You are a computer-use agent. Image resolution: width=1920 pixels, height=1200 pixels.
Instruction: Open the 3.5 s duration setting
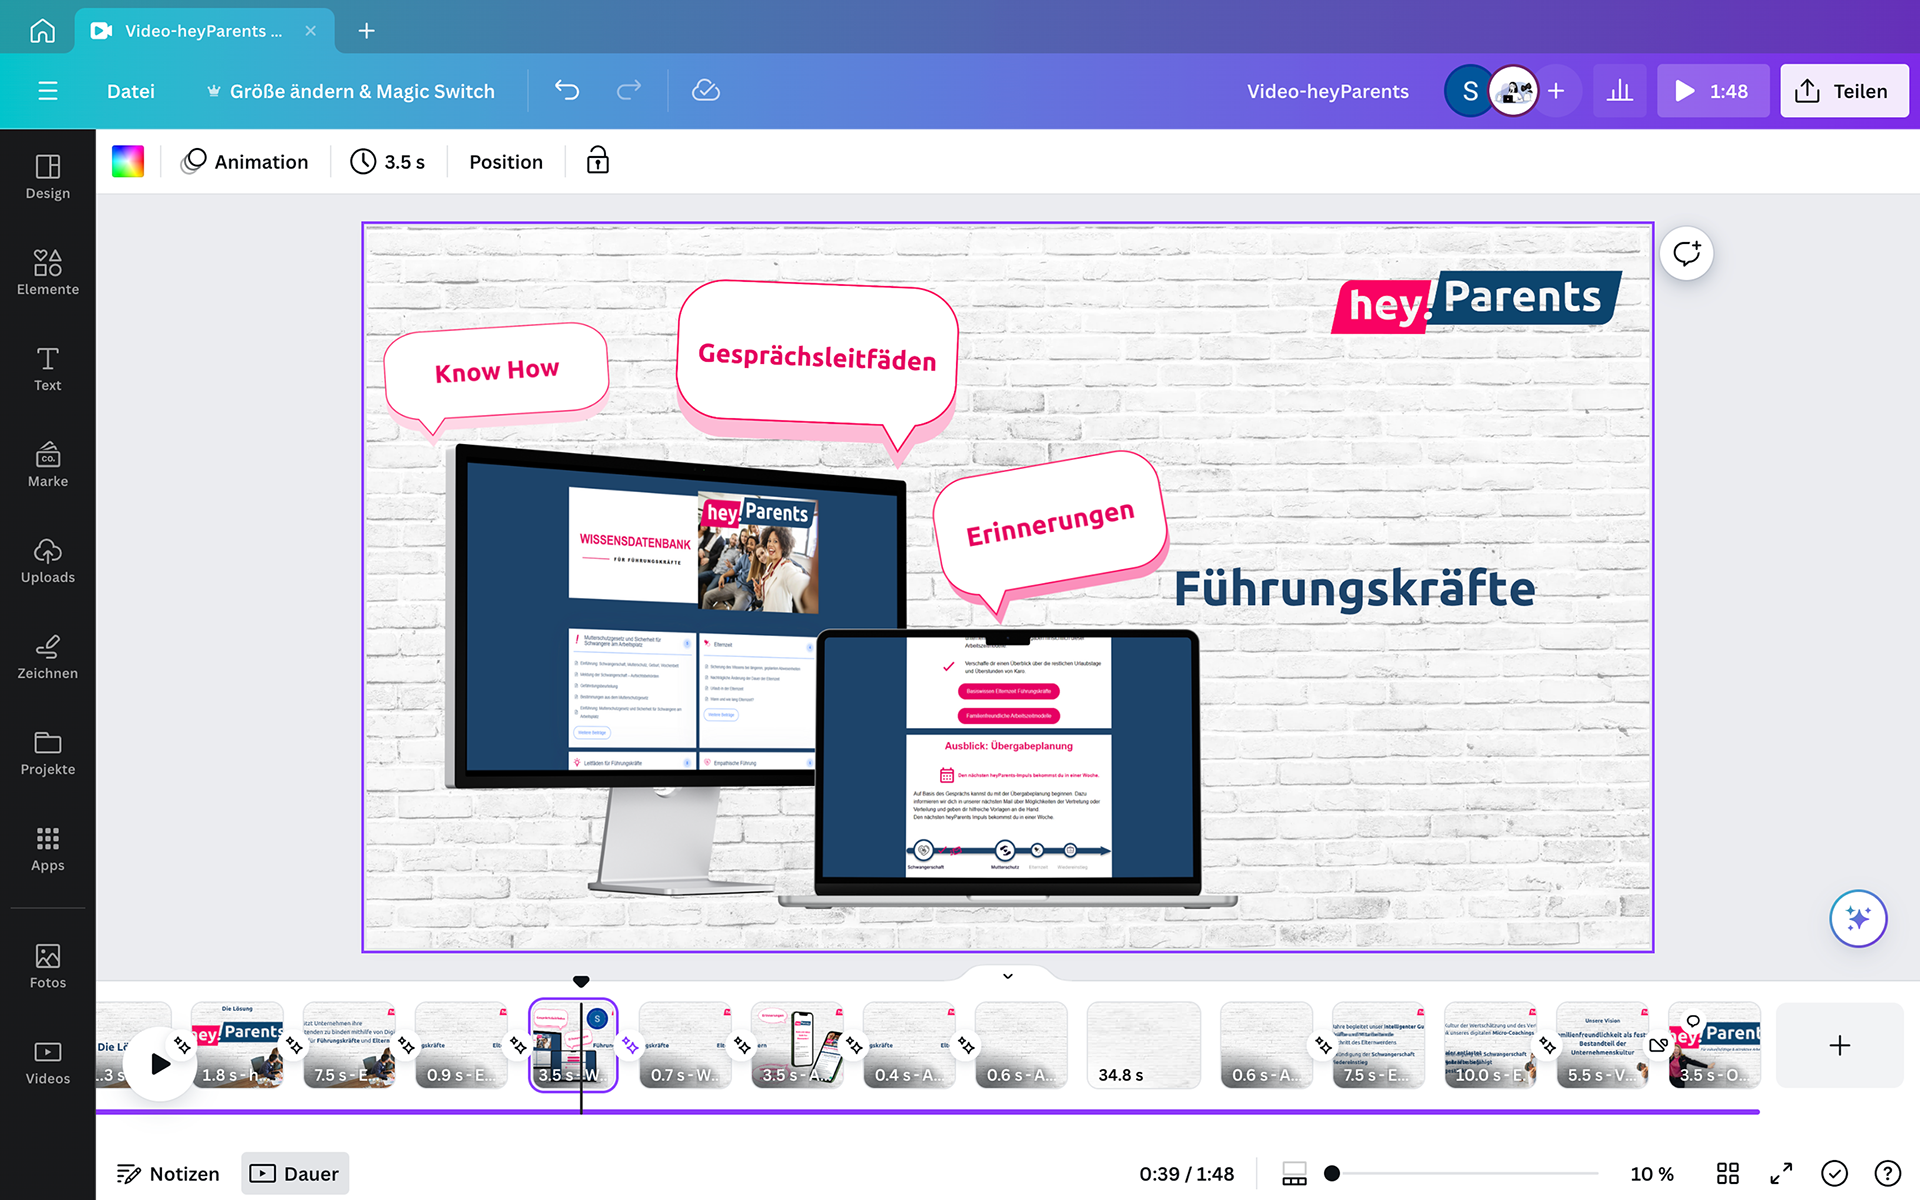pos(388,161)
